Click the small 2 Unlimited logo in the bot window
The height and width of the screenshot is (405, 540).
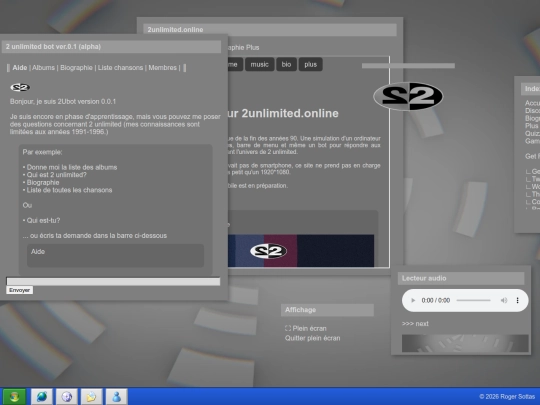pos(20,87)
